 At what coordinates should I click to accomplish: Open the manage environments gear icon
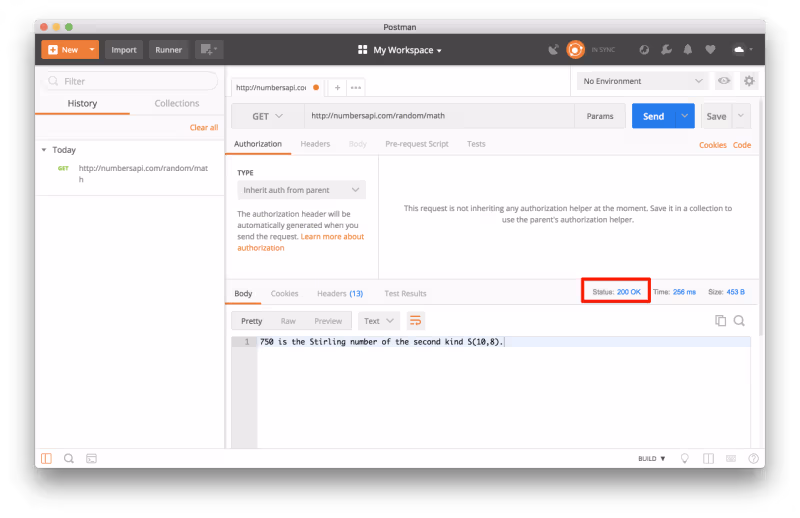pos(749,81)
